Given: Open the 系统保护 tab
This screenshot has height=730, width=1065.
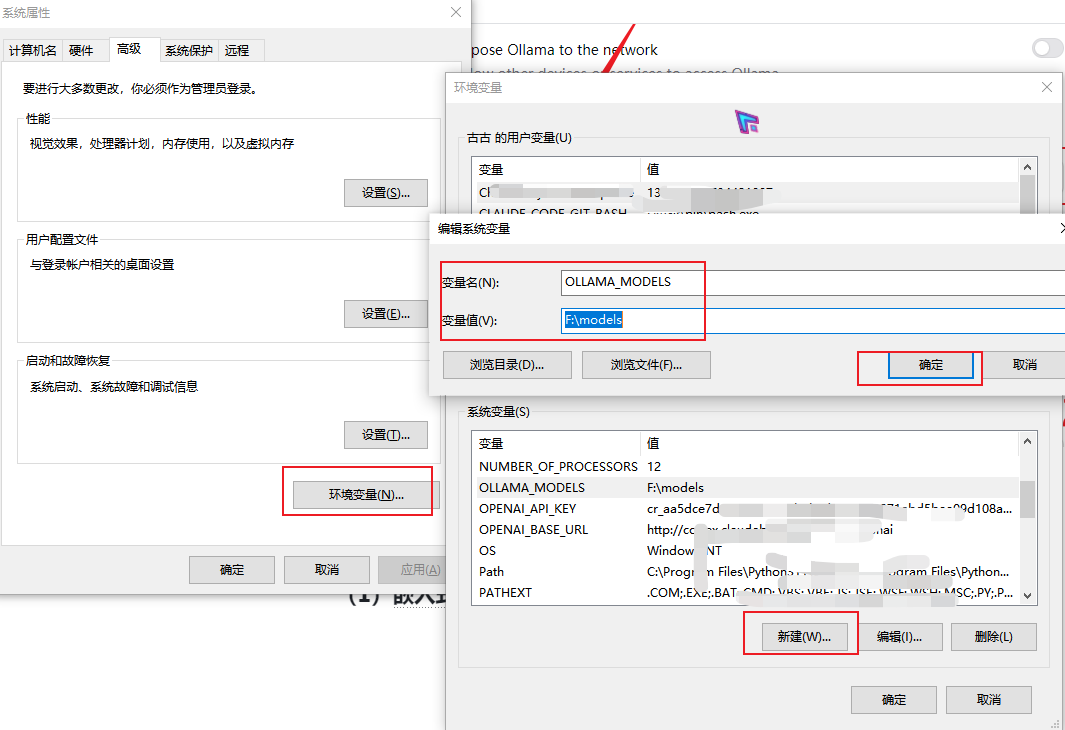Looking at the screenshot, I should (189, 50).
